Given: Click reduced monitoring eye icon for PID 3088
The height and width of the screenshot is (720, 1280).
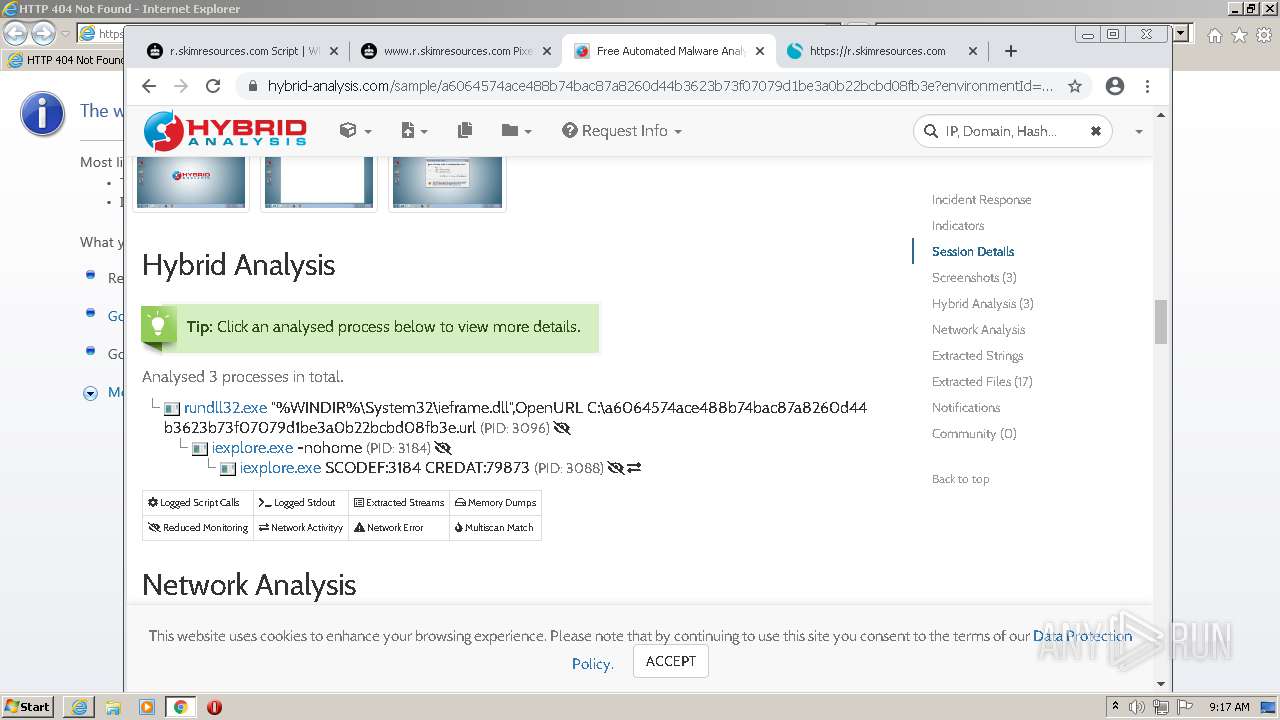Looking at the screenshot, I should 616,468.
